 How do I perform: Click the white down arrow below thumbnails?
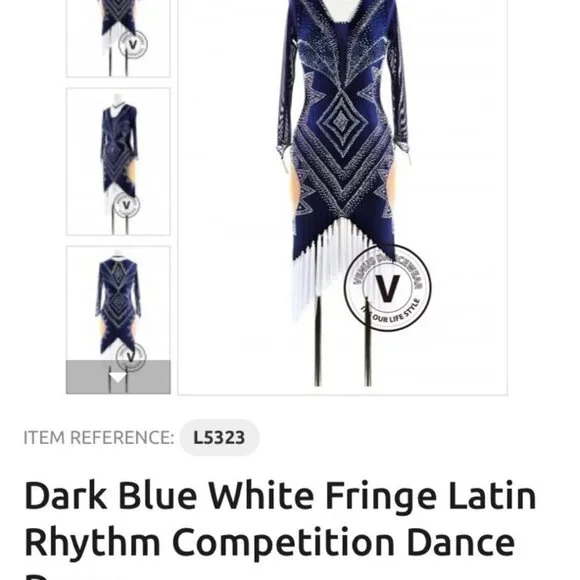[x=118, y=378]
